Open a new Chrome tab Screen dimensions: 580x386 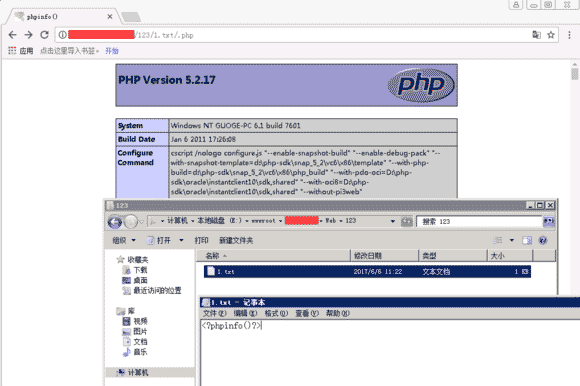point(131,17)
